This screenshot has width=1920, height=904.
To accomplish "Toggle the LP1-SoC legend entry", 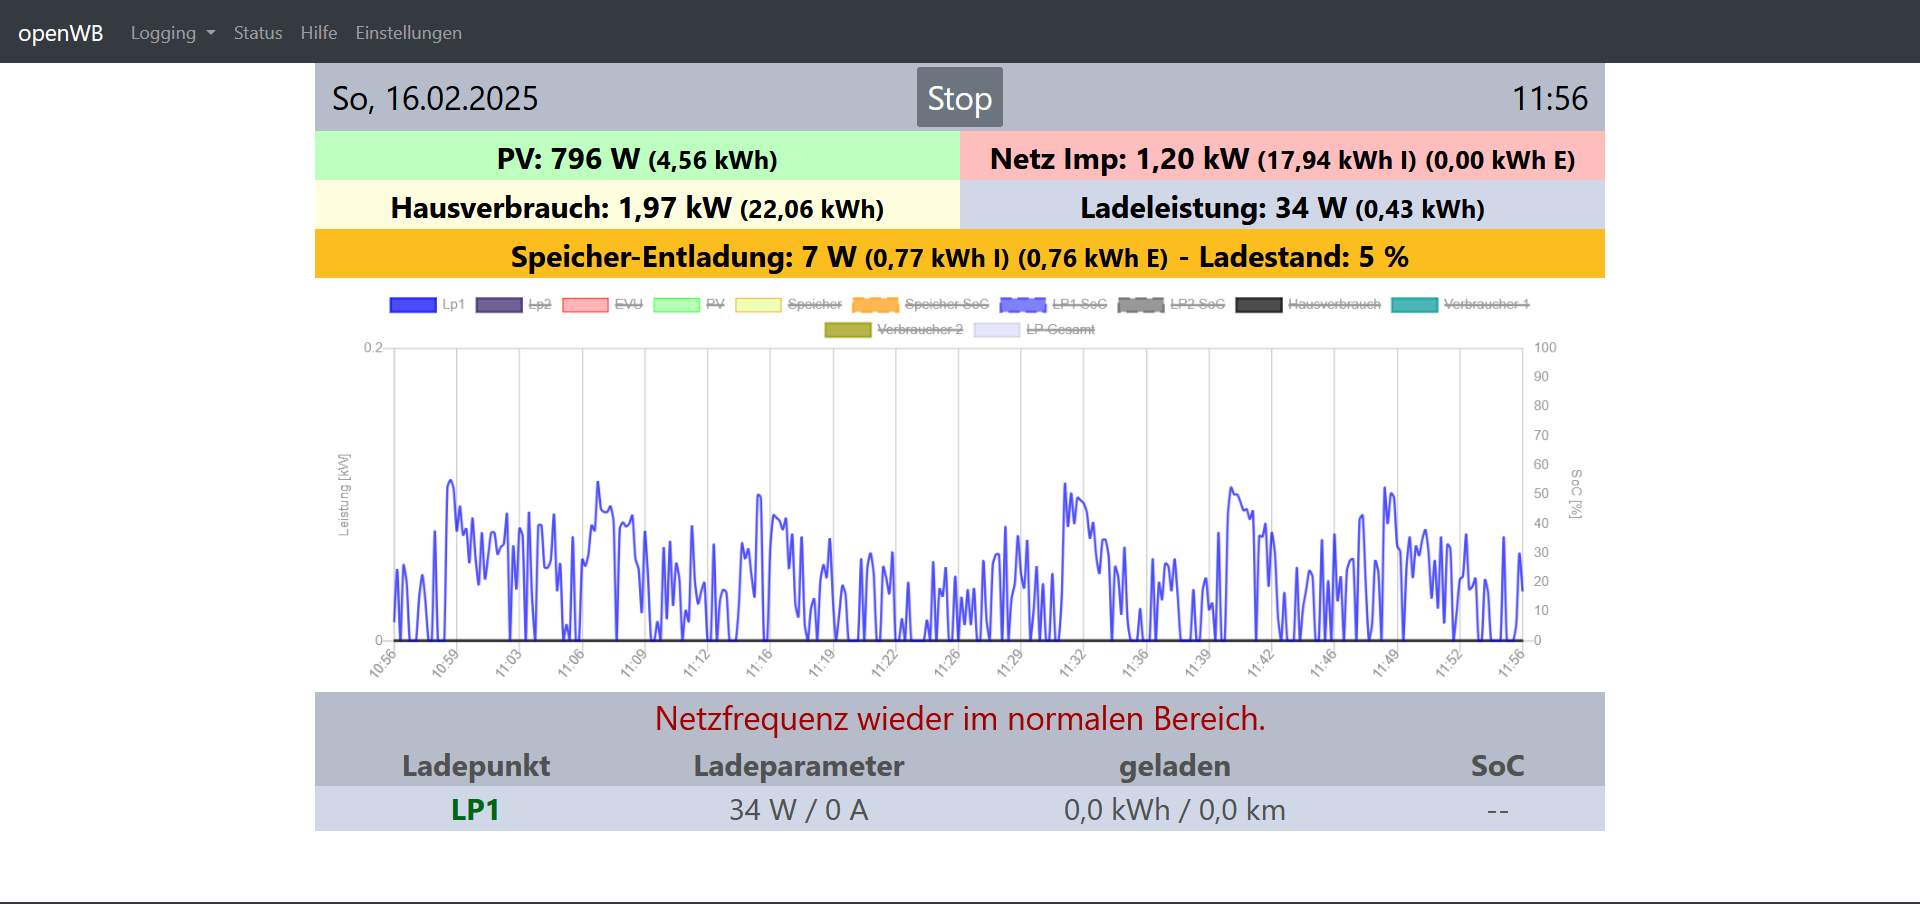I will point(1053,304).
